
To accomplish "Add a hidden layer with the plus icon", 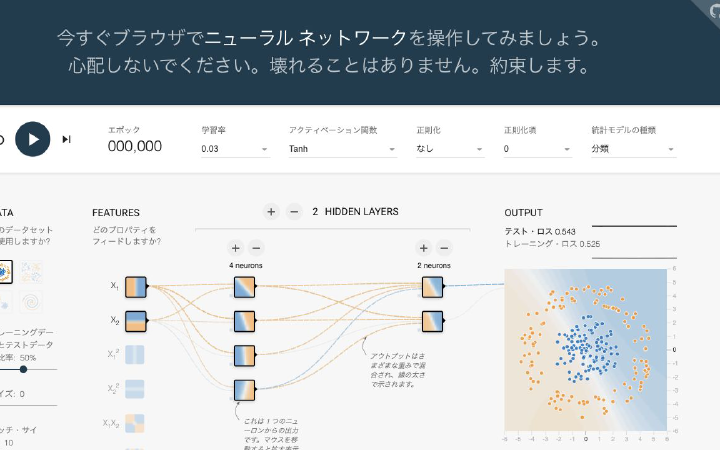I will [271, 212].
